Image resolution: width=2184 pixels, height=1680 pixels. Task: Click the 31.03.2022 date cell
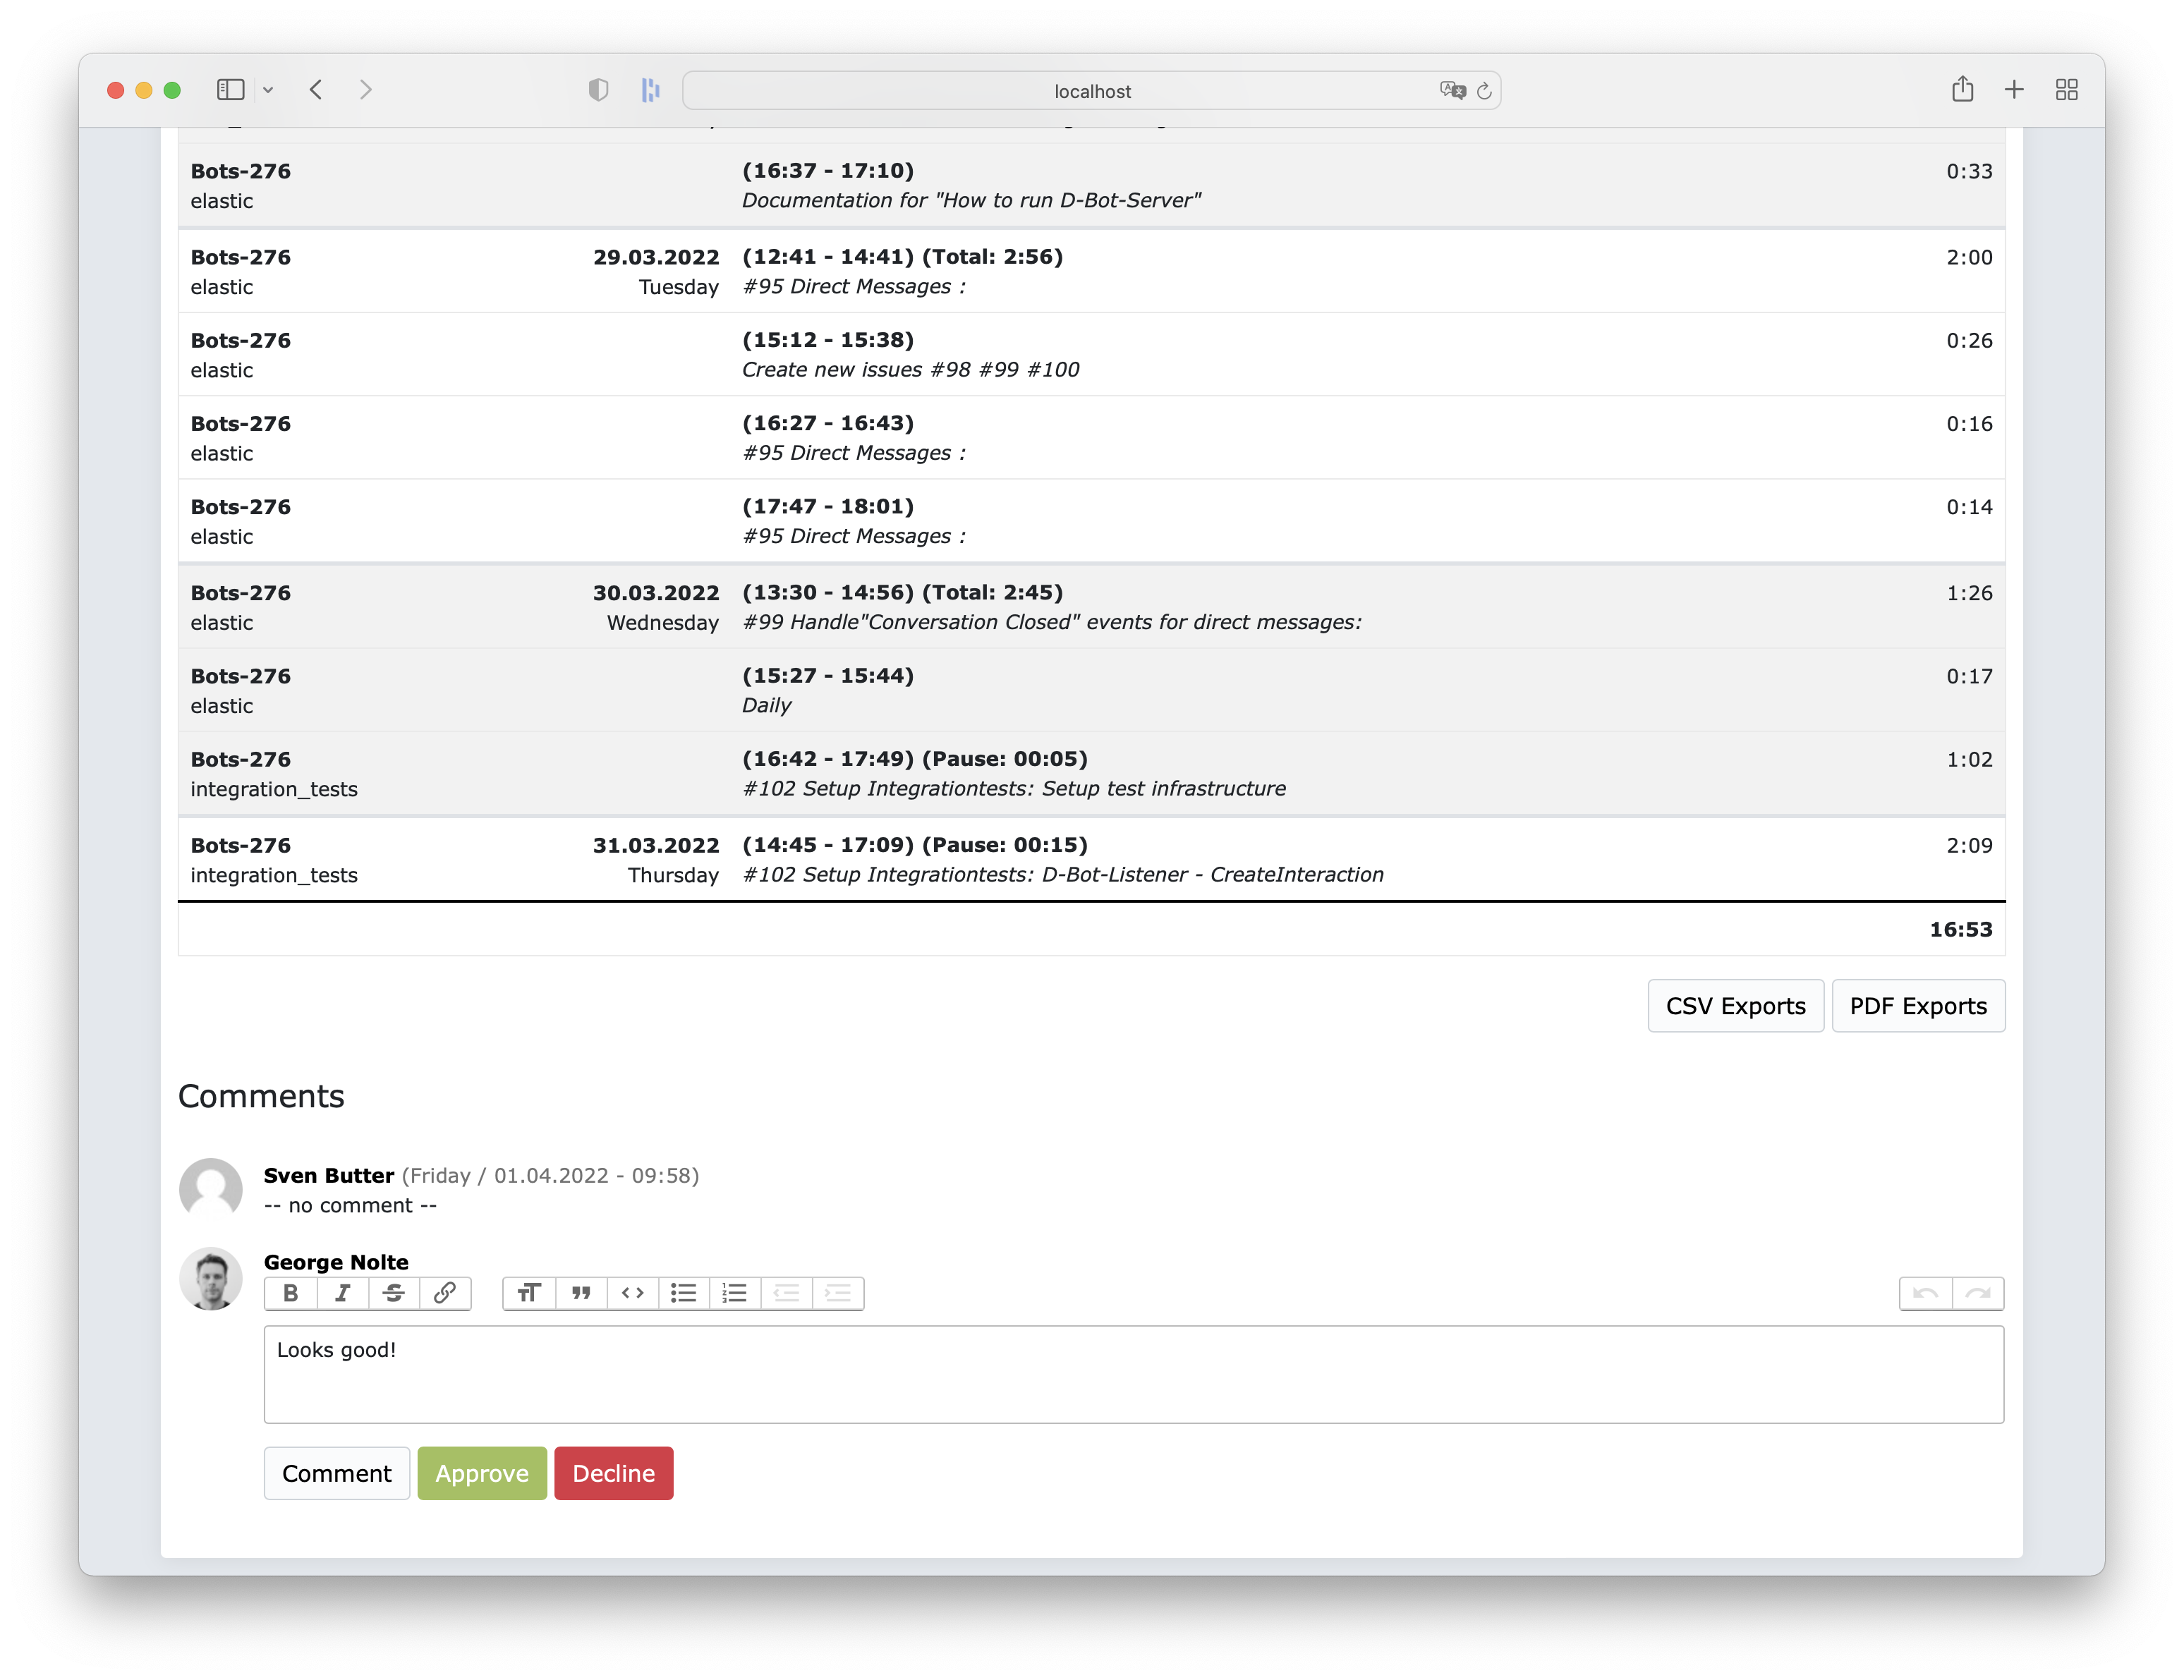tap(656, 845)
